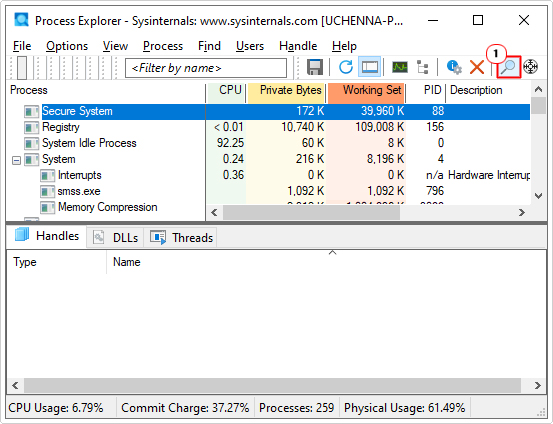Click the 92.25 CPU value

[x=230, y=144]
